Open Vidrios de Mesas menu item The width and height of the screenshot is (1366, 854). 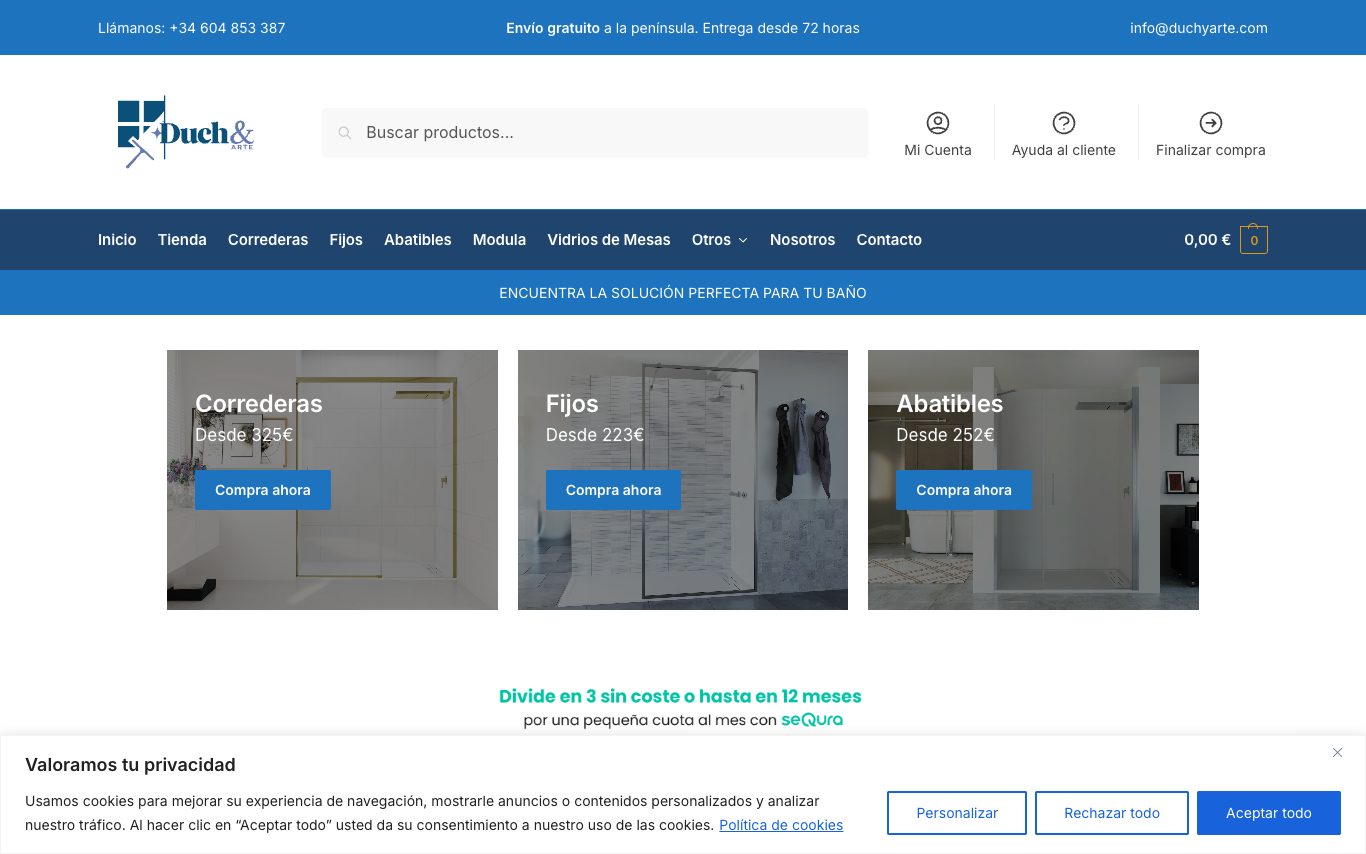(609, 240)
